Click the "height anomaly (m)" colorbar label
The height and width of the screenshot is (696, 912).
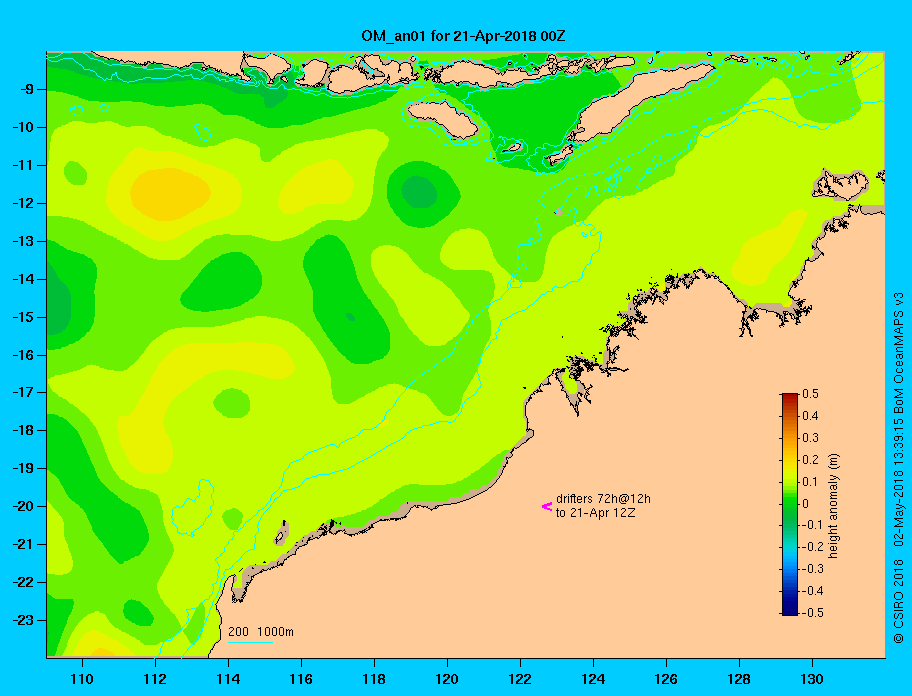click(x=833, y=505)
